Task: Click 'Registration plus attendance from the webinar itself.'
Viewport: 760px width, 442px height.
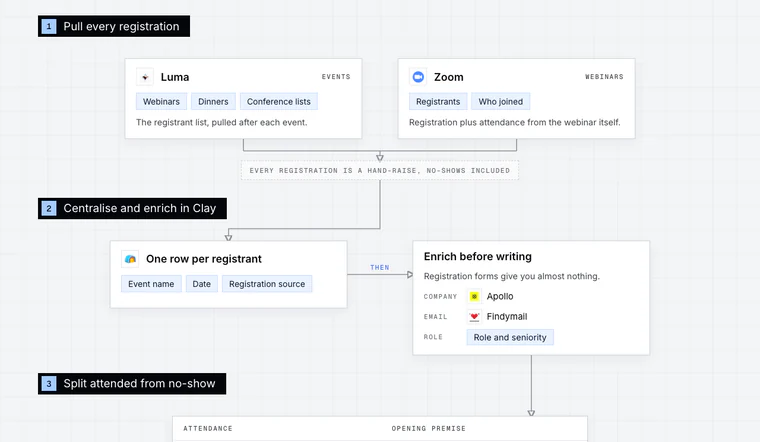Action: [515, 122]
